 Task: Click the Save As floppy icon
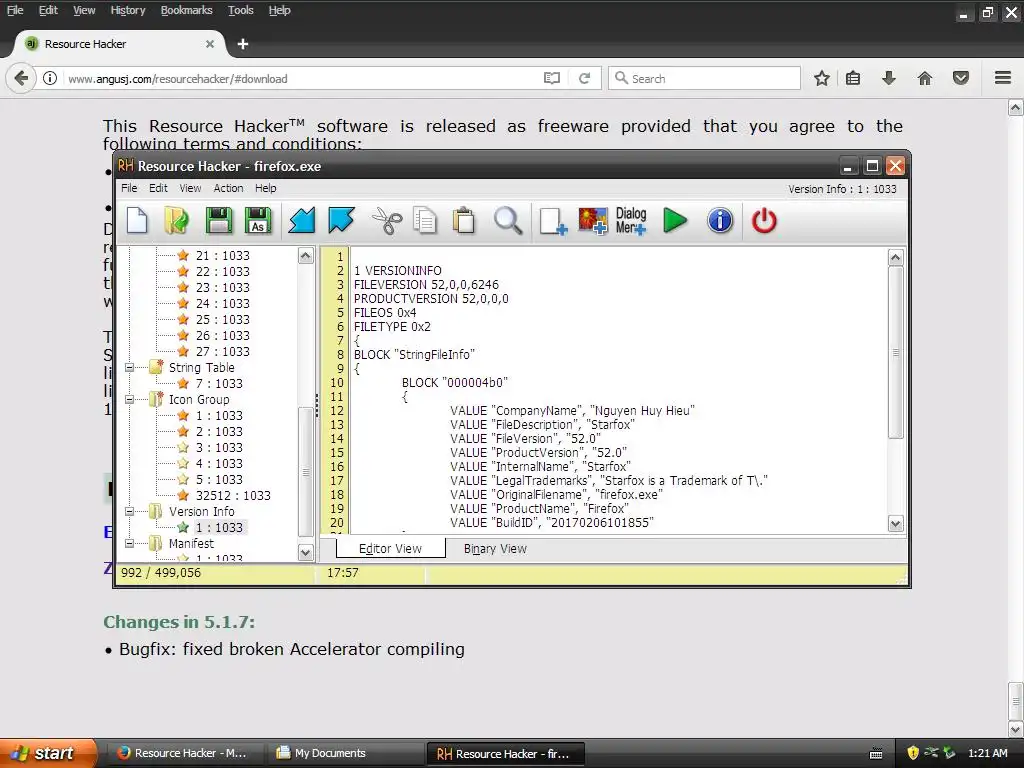pos(258,221)
